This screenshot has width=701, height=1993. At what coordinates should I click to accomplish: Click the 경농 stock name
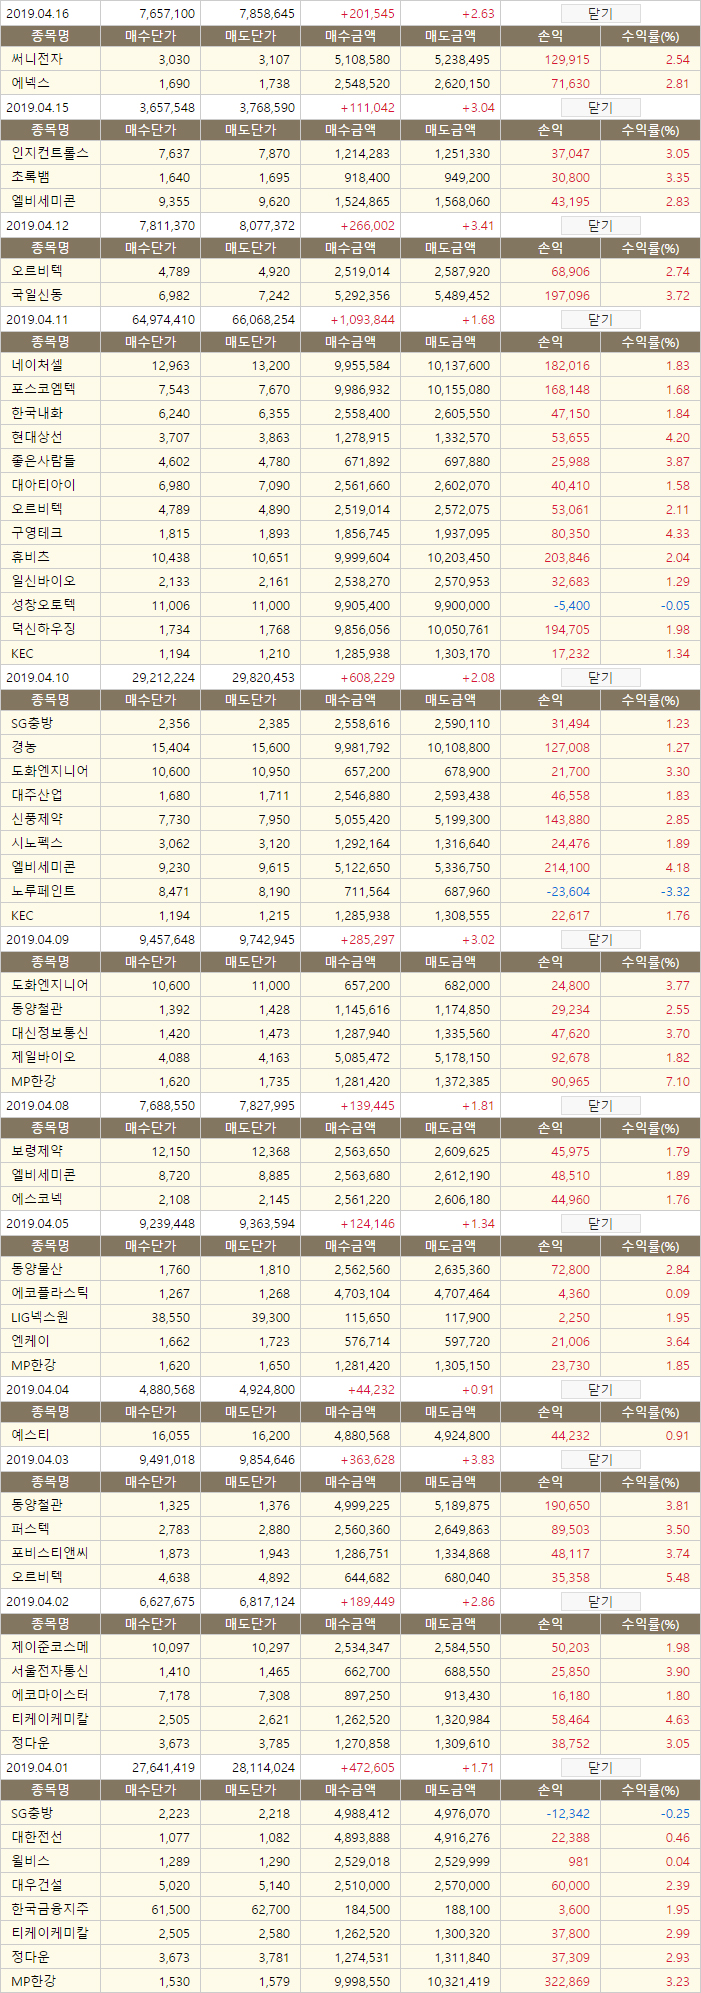click(24, 748)
